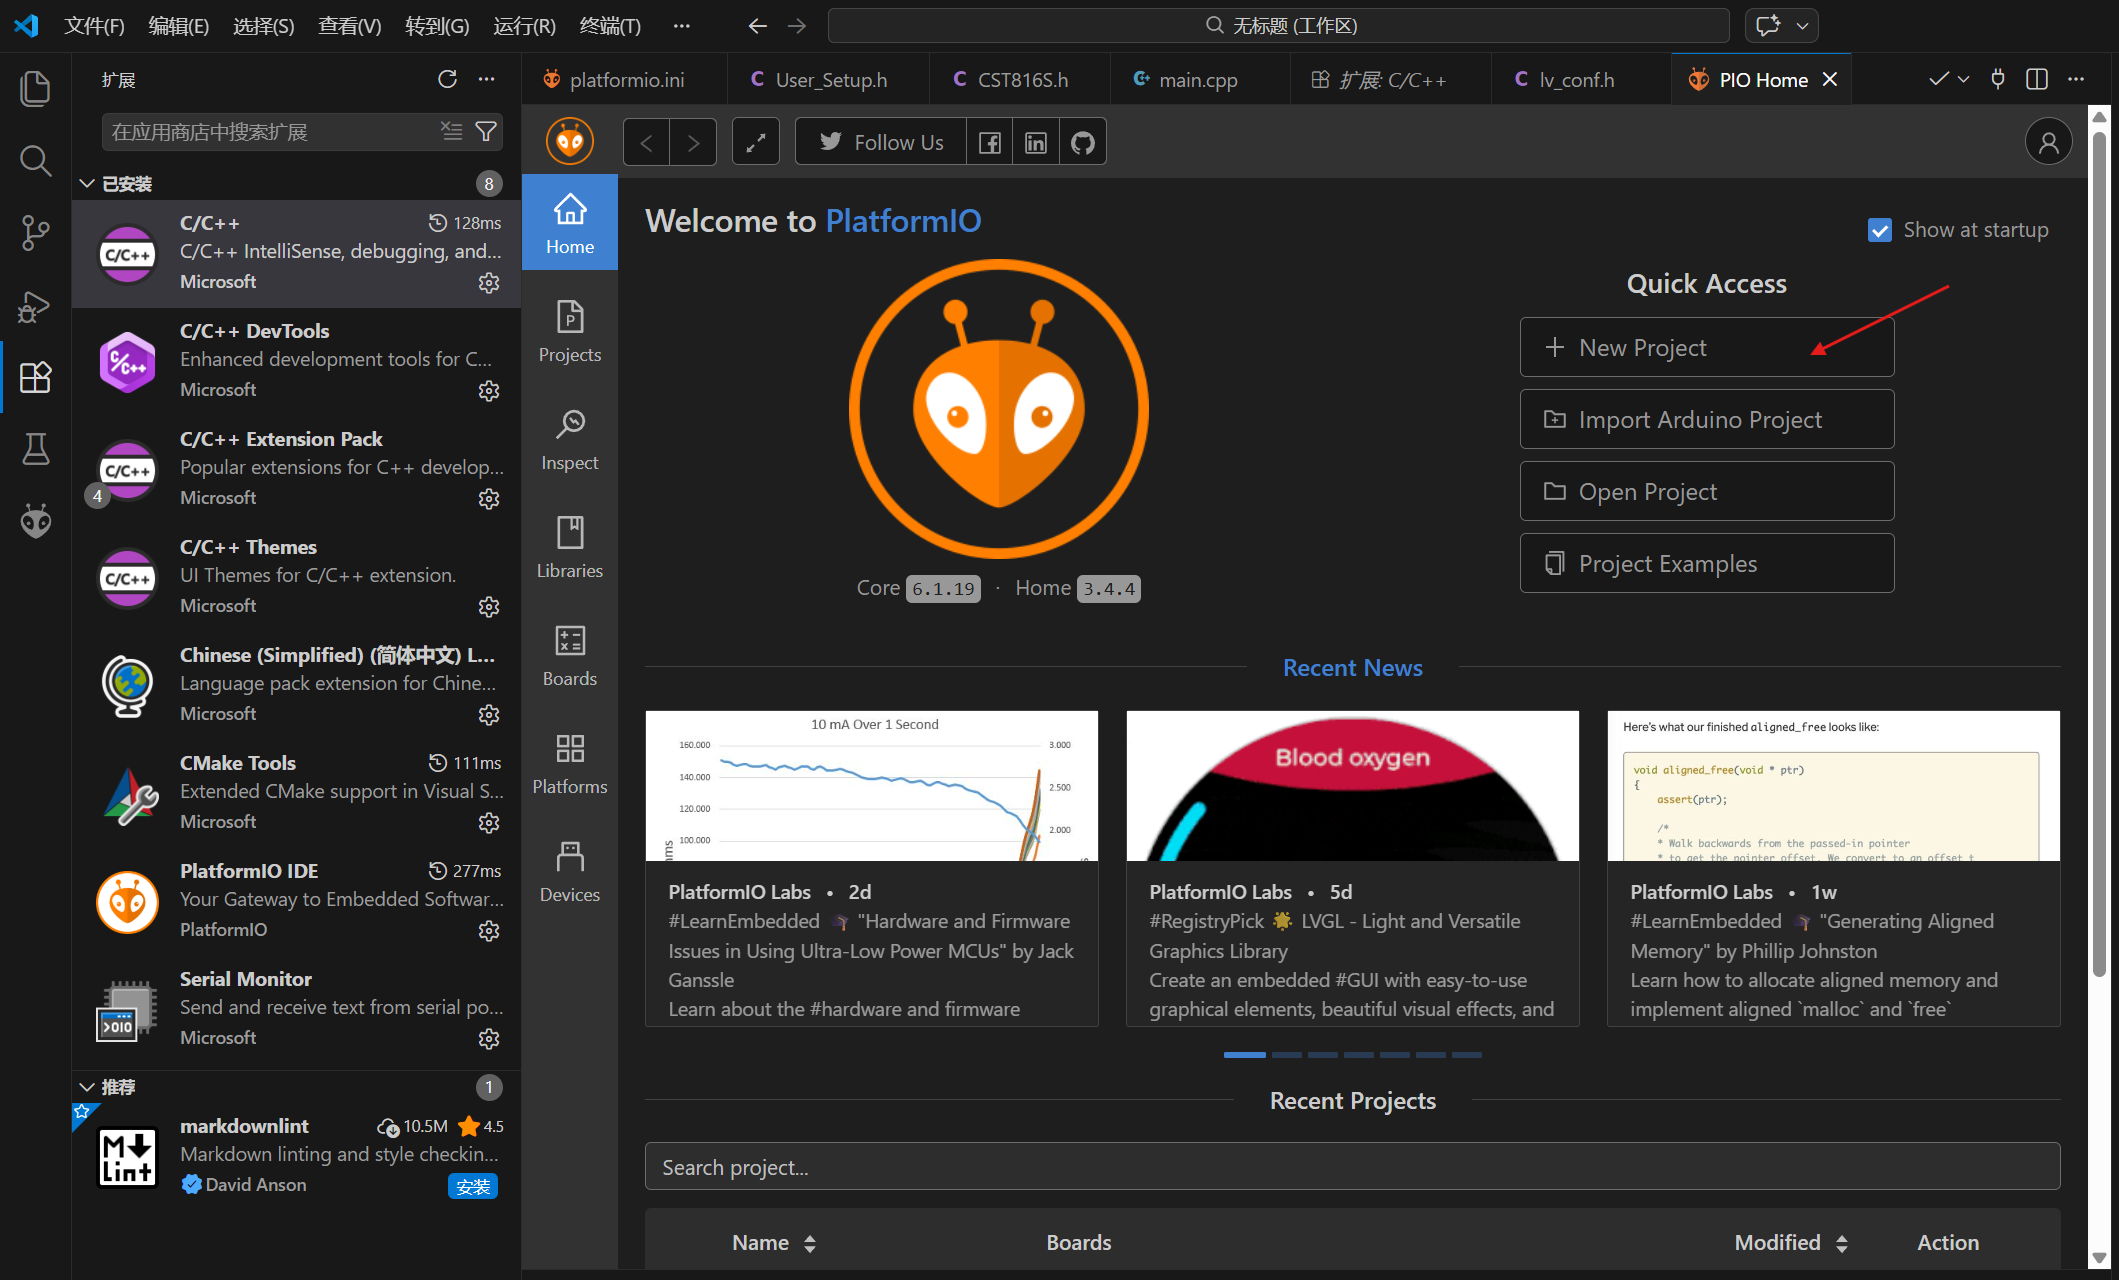
Task: Open the PlatformIO alien icon in activity bar
Action: [x=36, y=521]
